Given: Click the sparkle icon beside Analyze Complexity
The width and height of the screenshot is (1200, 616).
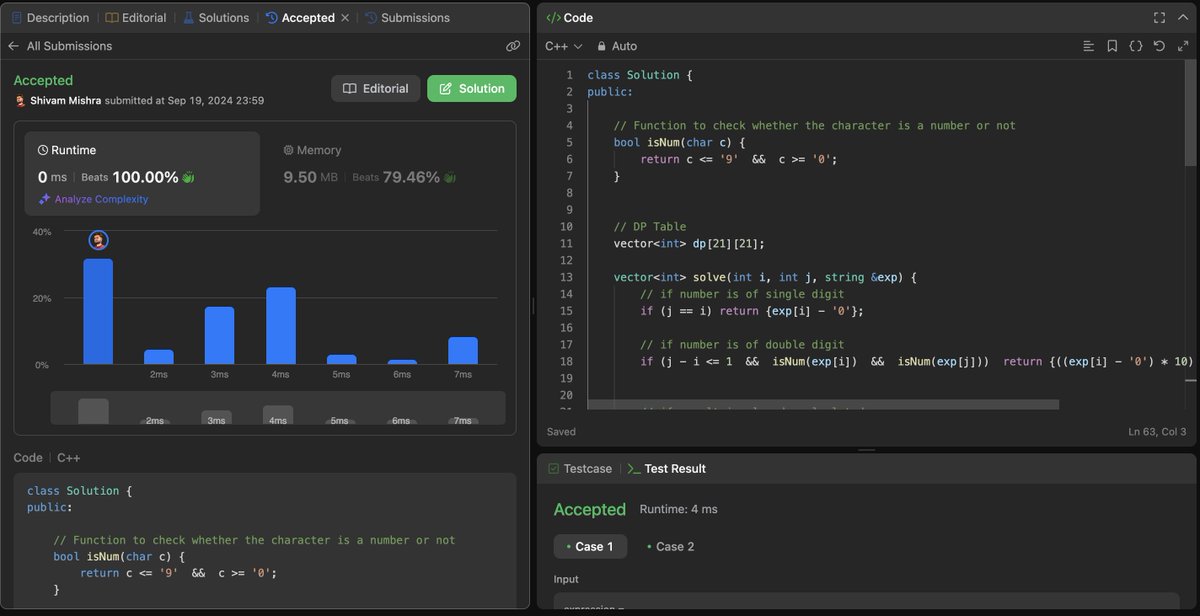Looking at the screenshot, I should pos(44,199).
